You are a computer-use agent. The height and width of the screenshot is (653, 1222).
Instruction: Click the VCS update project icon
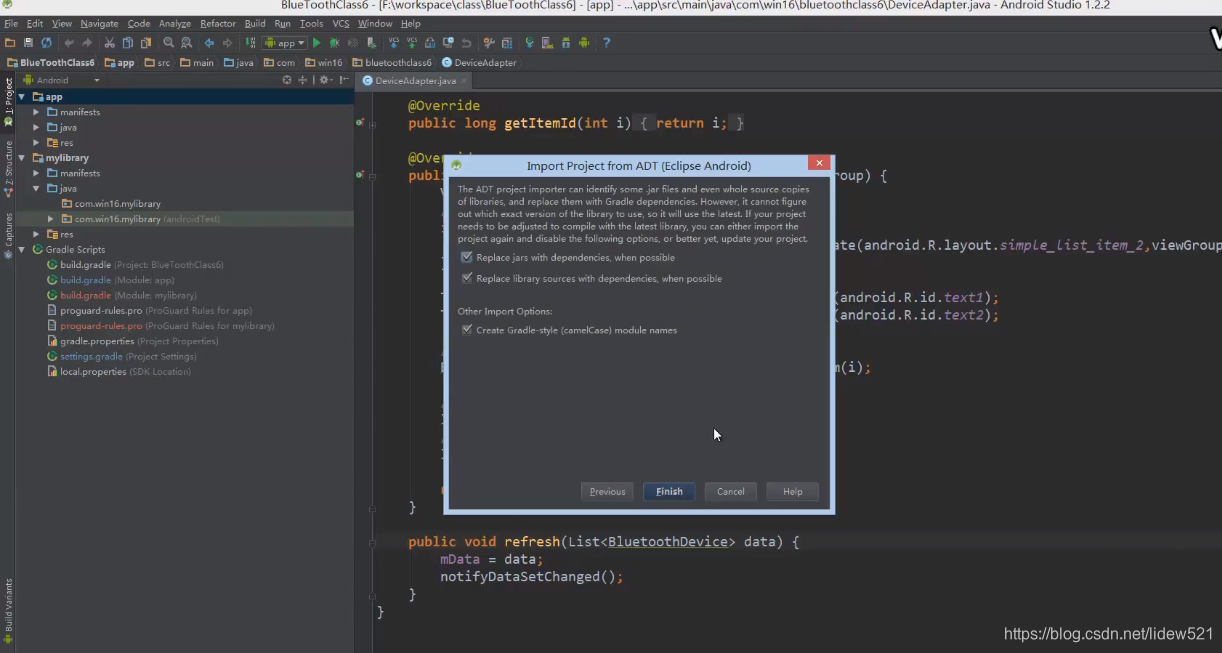point(393,43)
